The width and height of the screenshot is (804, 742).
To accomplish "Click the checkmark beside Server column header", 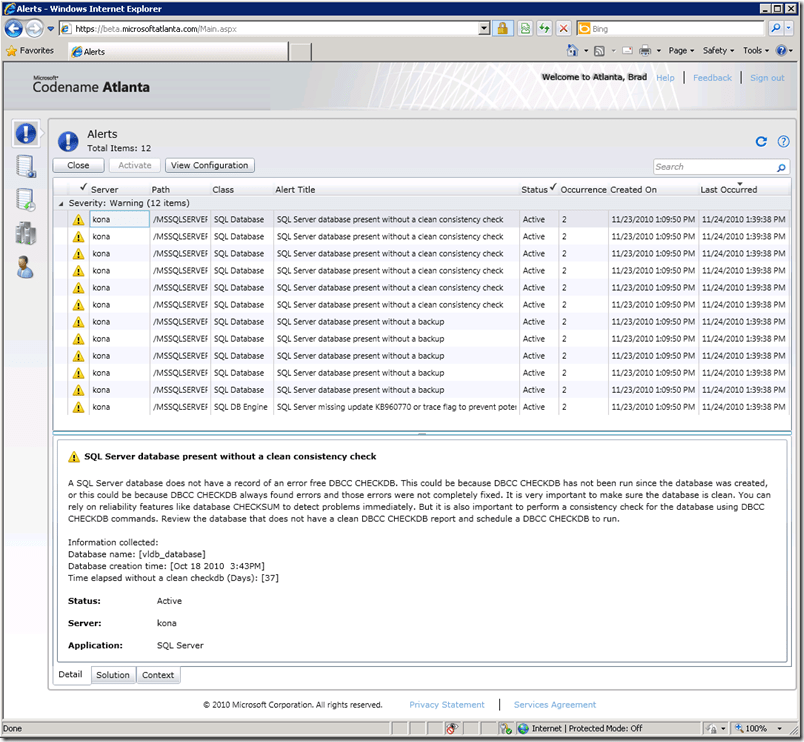I will point(83,188).
